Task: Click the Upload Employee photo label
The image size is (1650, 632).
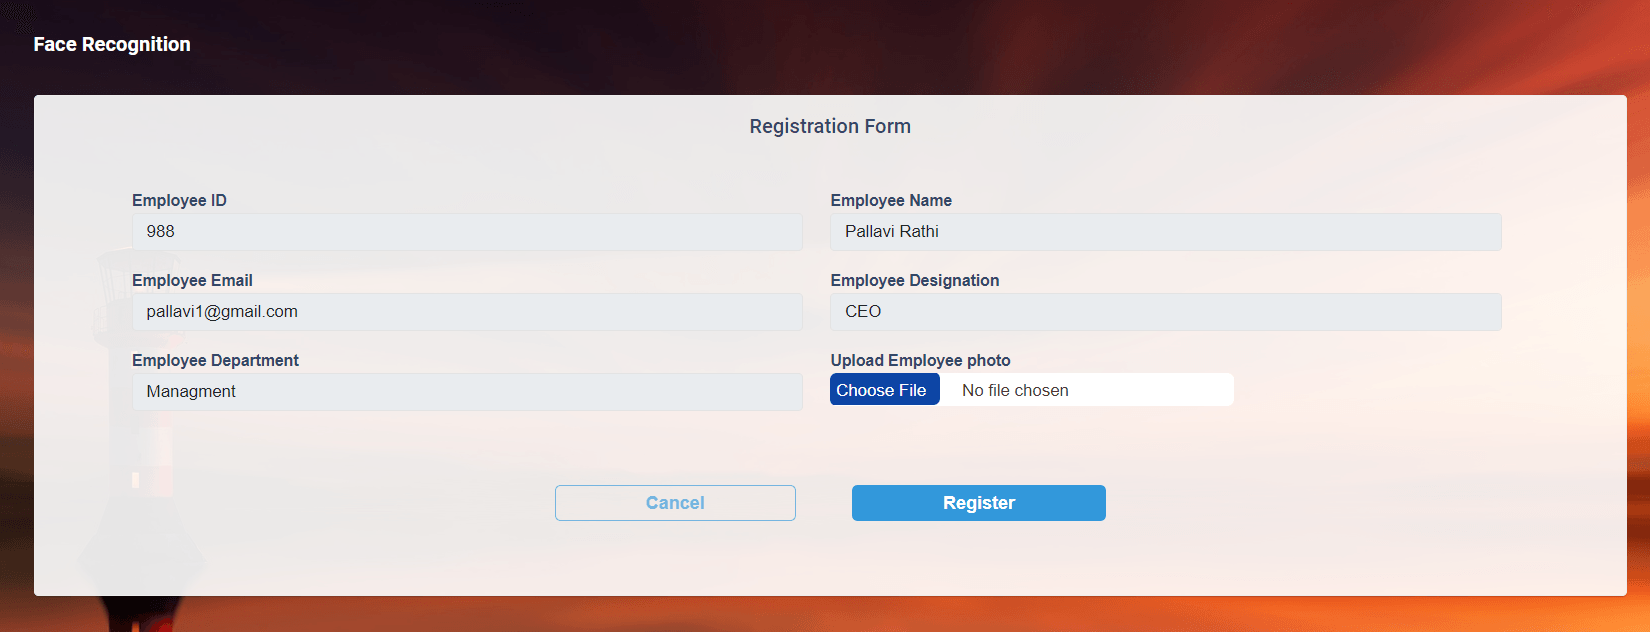Action: (920, 360)
